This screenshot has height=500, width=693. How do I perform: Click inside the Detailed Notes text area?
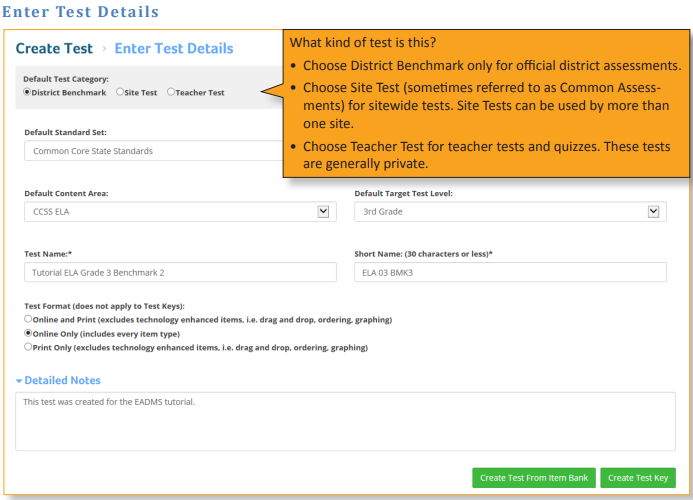[x=346, y=421]
